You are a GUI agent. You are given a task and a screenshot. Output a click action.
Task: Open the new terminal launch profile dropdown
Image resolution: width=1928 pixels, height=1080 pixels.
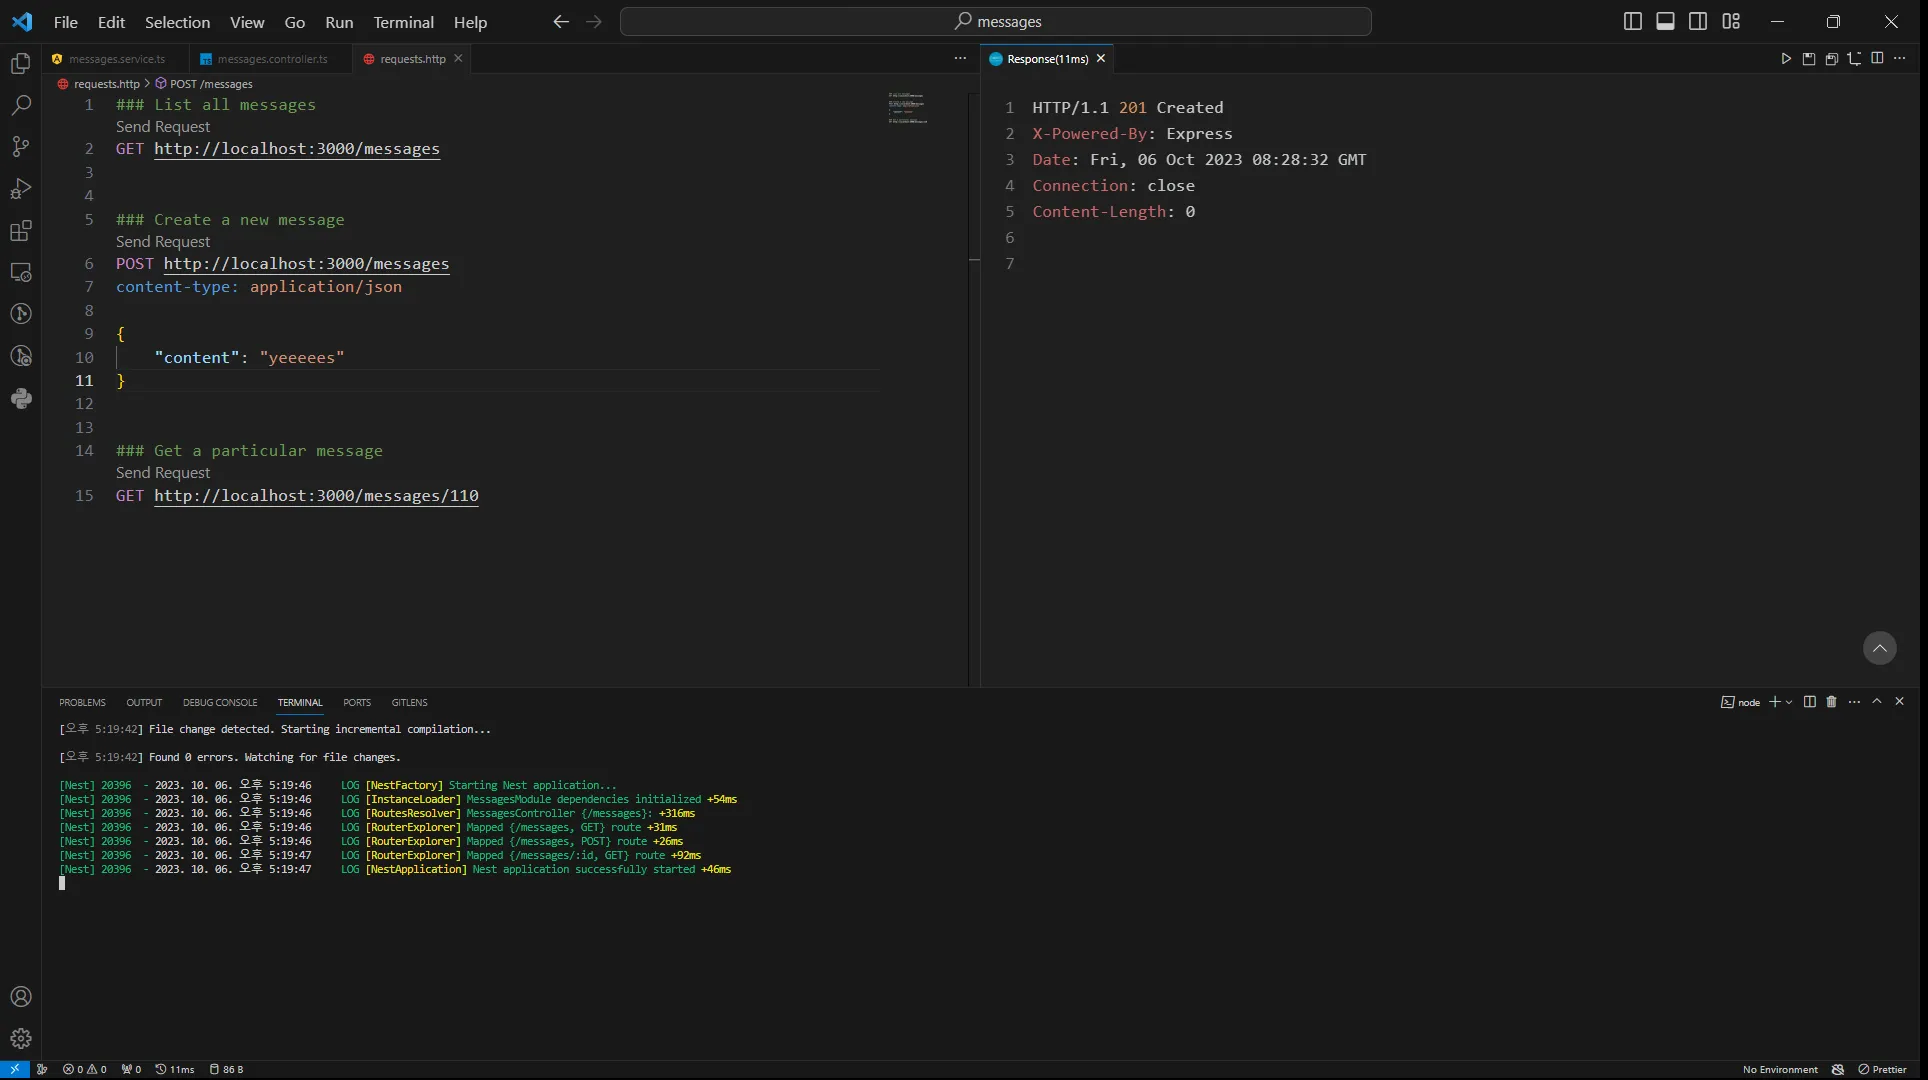click(1789, 702)
